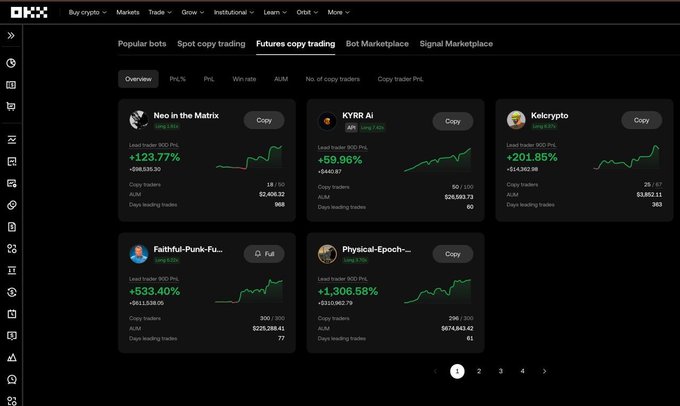Switch to Bot Marketplace tab
Image resolution: width=680 pixels, height=406 pixels.
(x=377, y=44)
